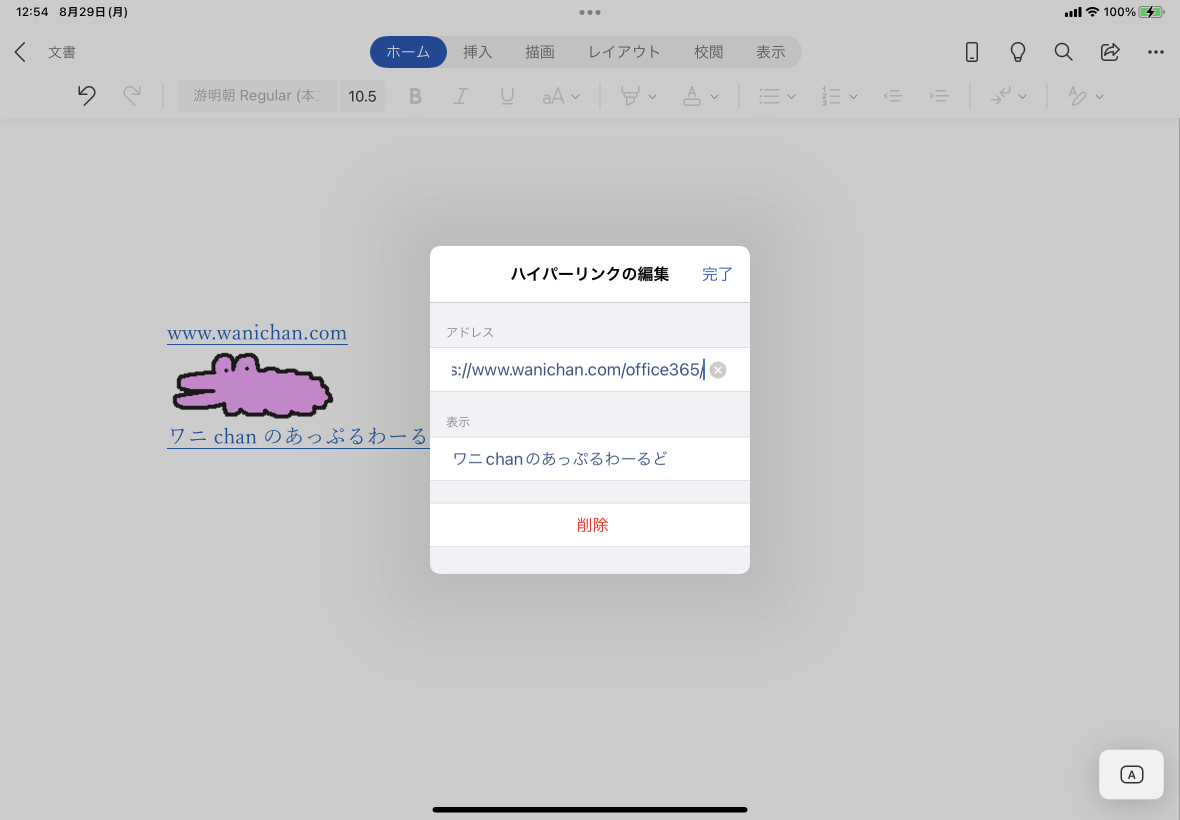Expand the bullet list style dropdown
The image size is (1180, 820).
(x=791, y=97)
